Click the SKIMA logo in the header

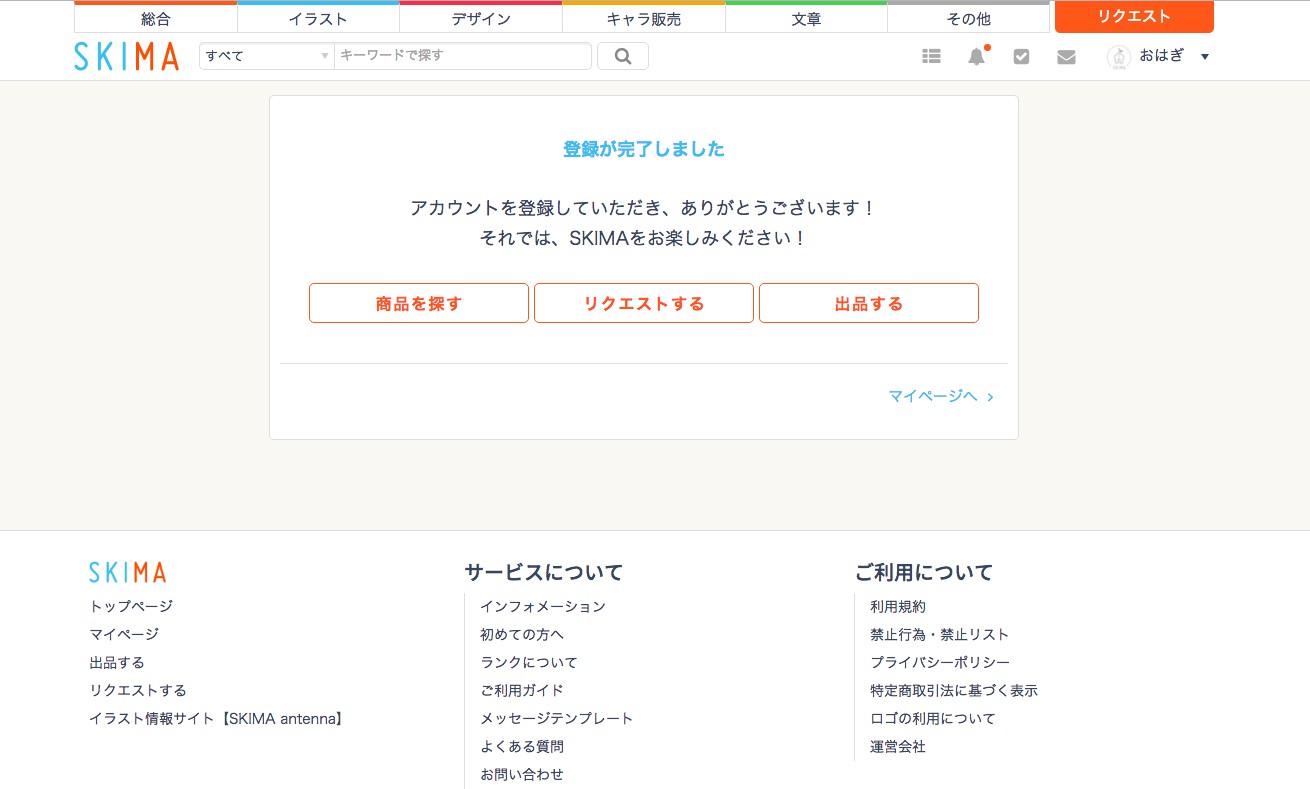(x=127, y=56)
